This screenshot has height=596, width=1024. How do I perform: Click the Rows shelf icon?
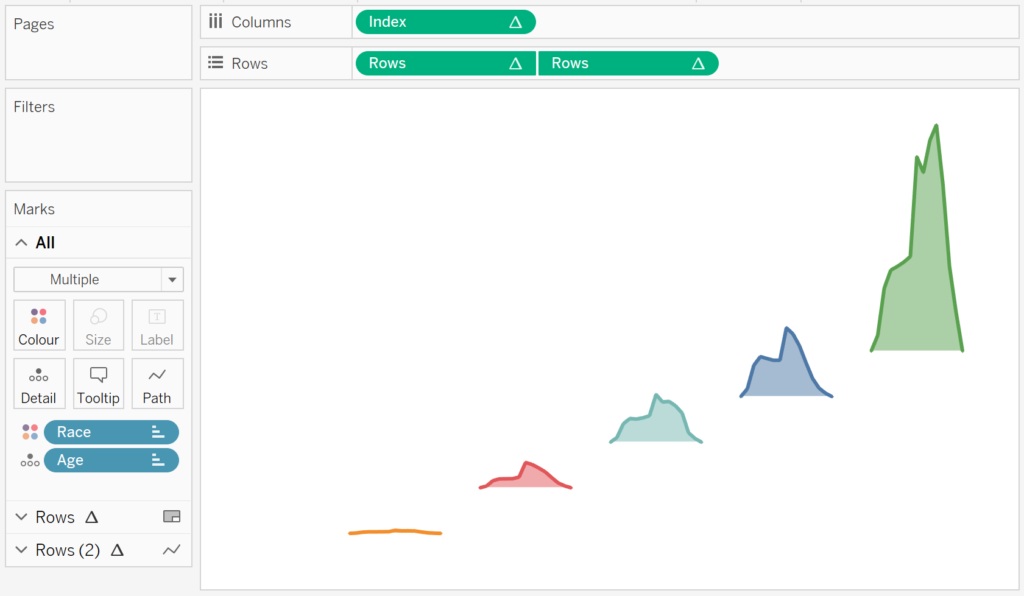[x=216, y=63]
